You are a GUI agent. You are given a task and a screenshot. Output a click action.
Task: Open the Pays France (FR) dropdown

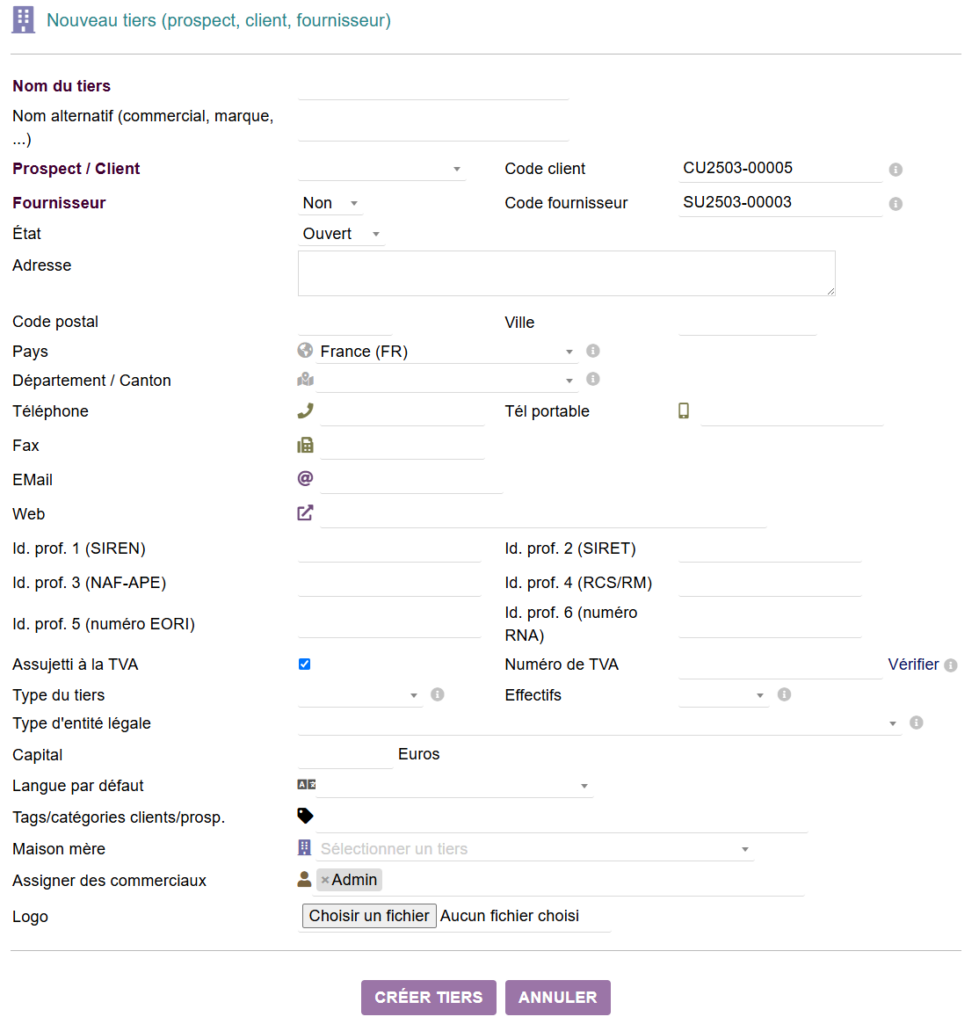coord(438,351)
